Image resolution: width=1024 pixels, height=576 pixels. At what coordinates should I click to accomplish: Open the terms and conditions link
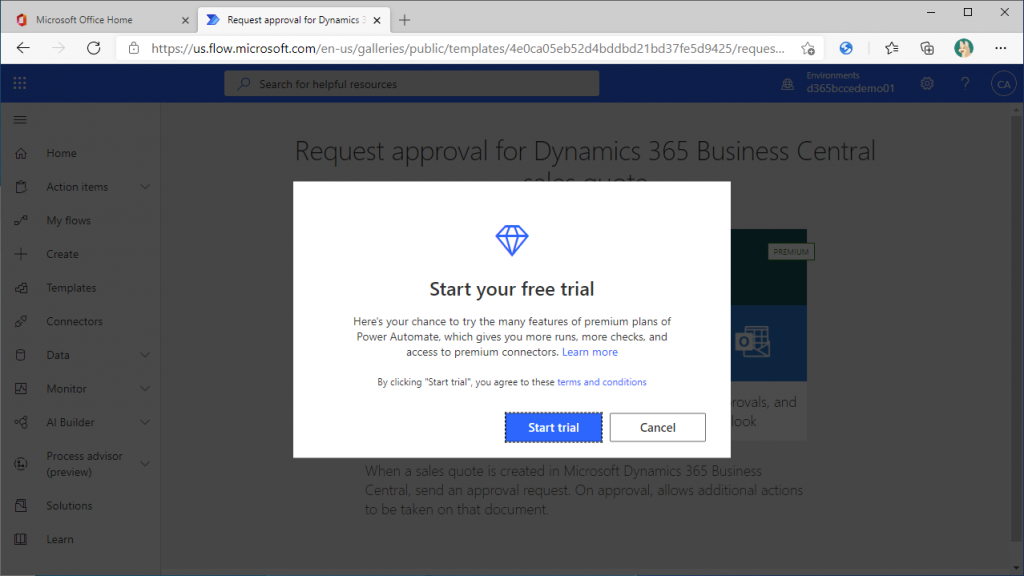[601, 382]
